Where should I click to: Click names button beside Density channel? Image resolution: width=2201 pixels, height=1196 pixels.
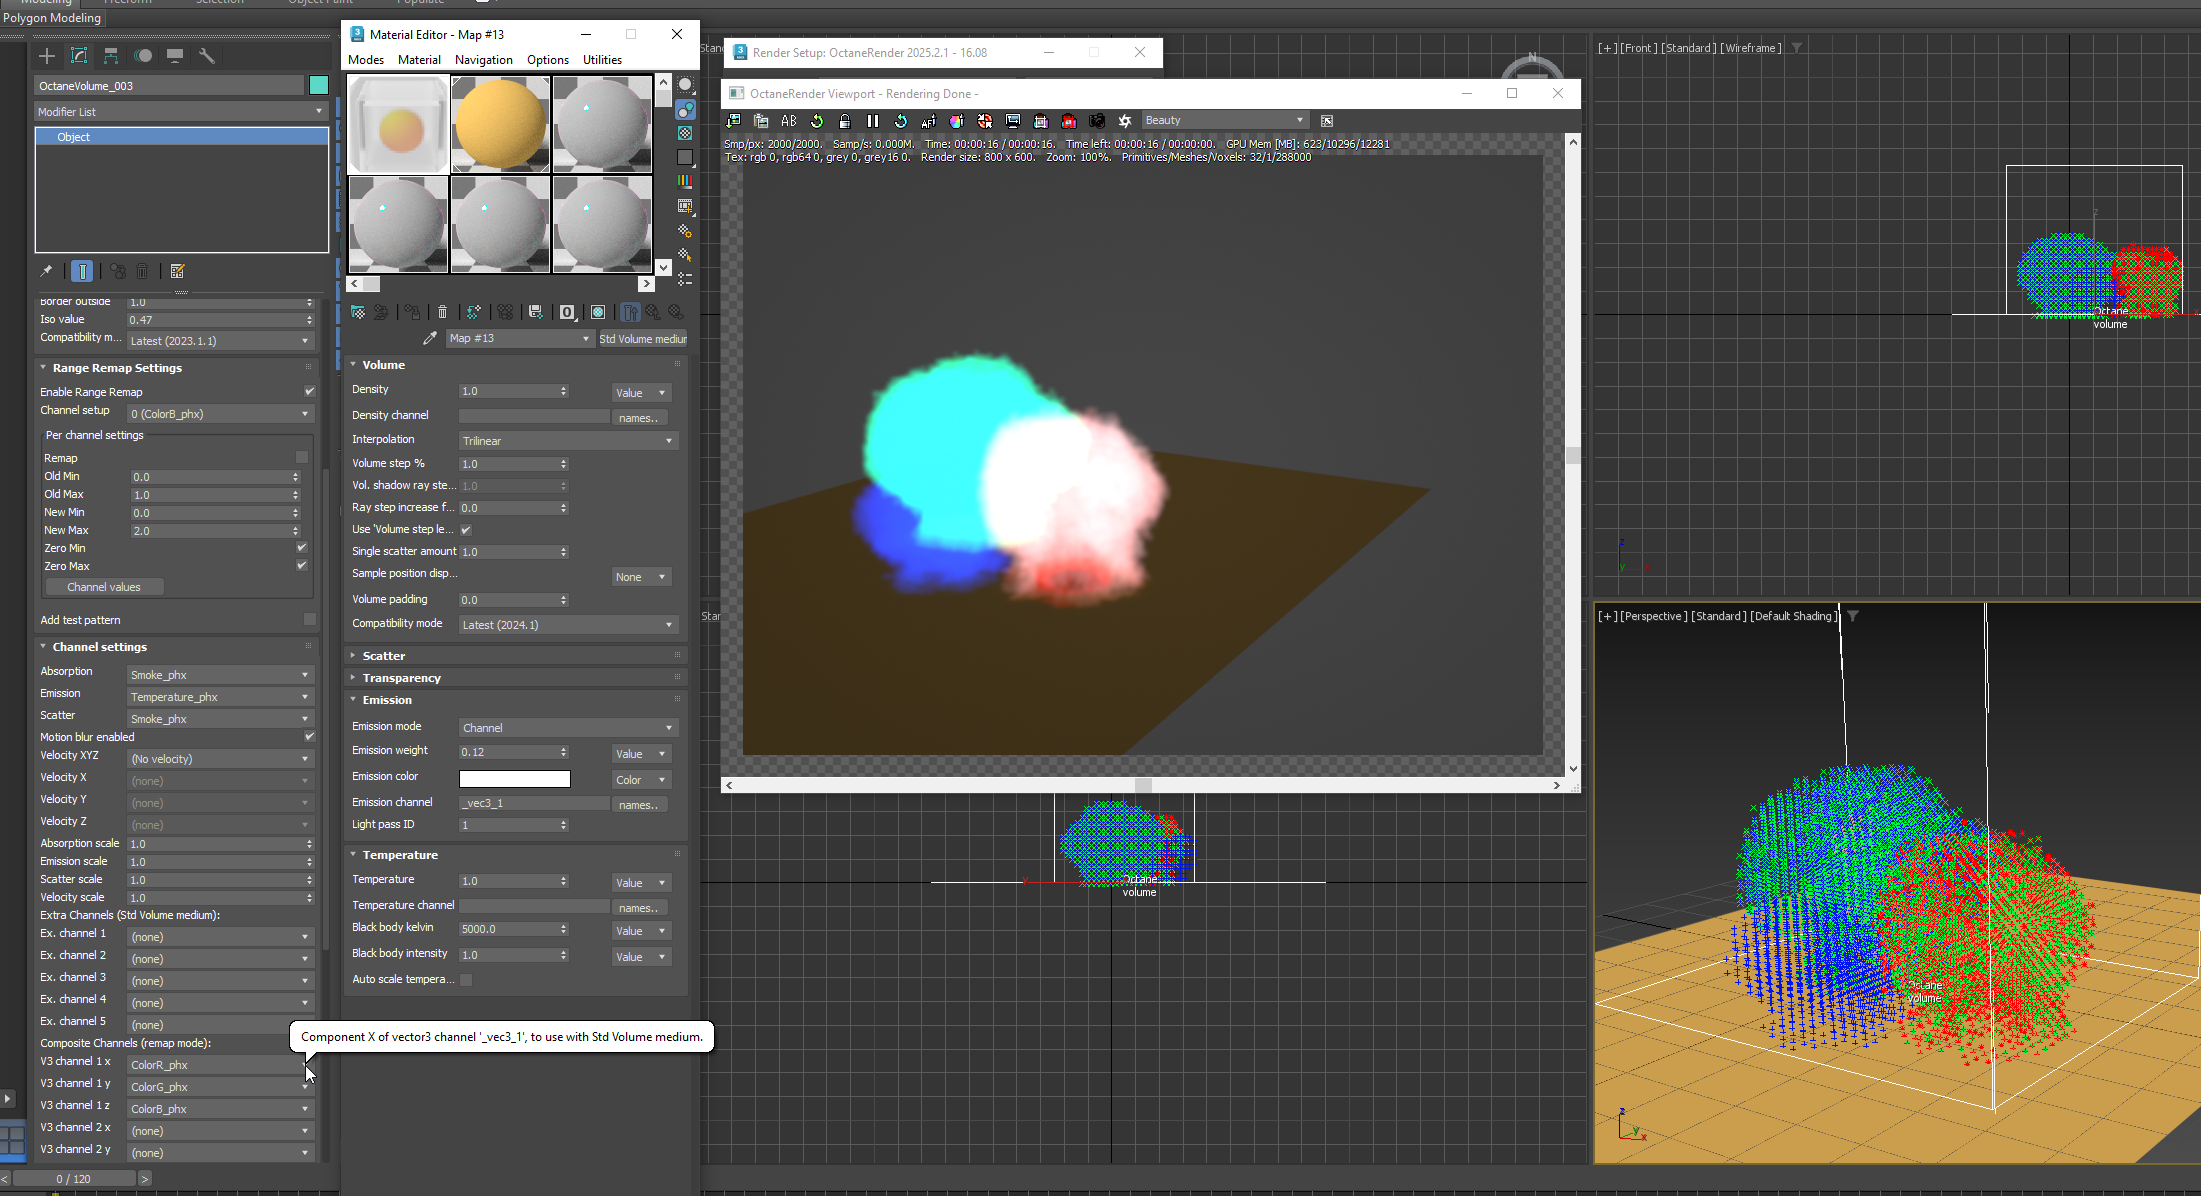[638, 418]
